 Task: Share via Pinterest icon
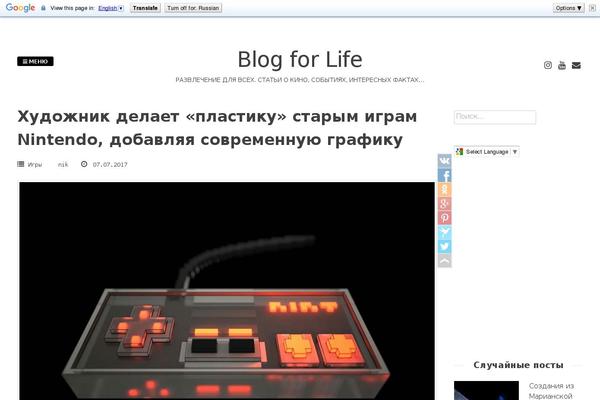coord(445,218)
